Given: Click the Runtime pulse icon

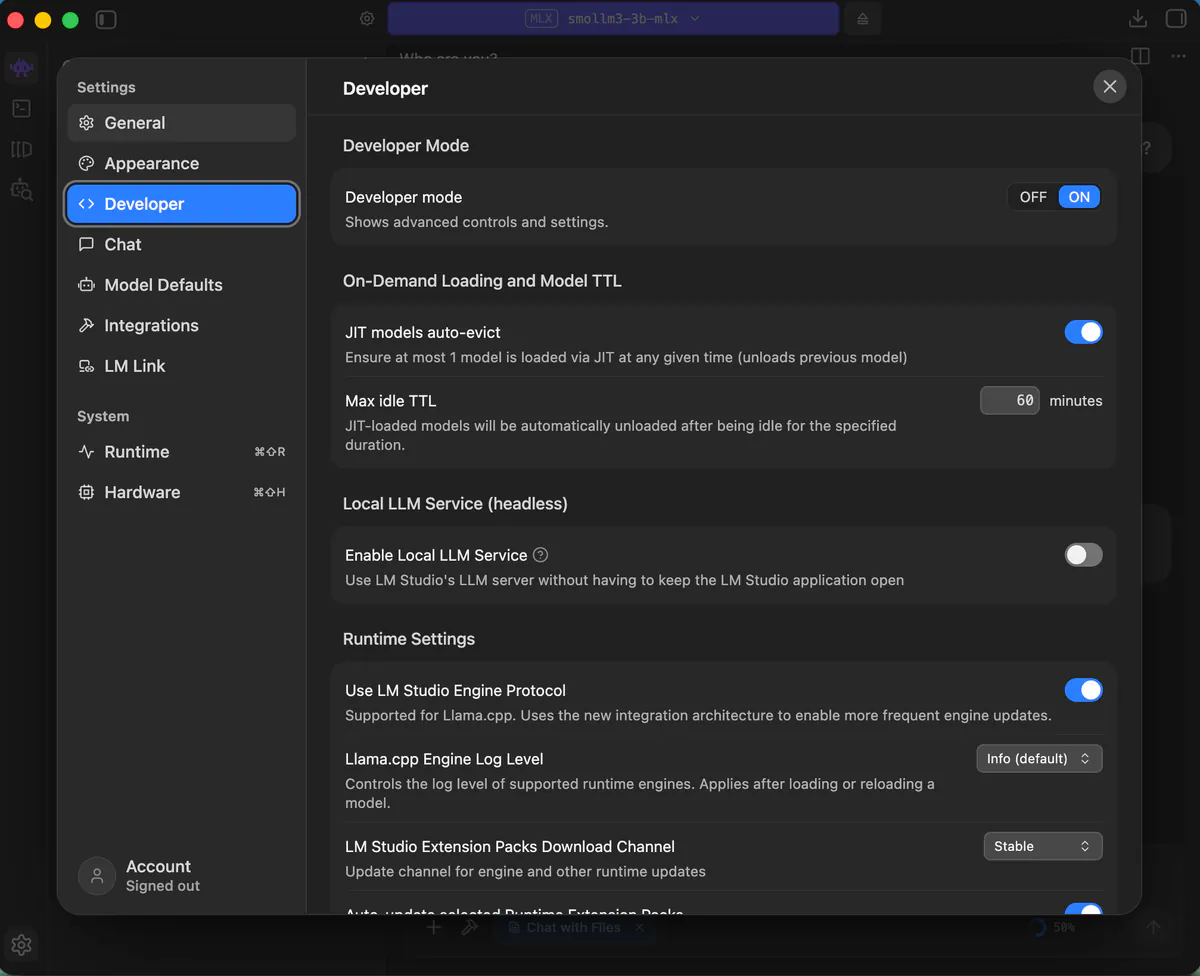Looking at the screenshot, I should (x=86, y=452).
